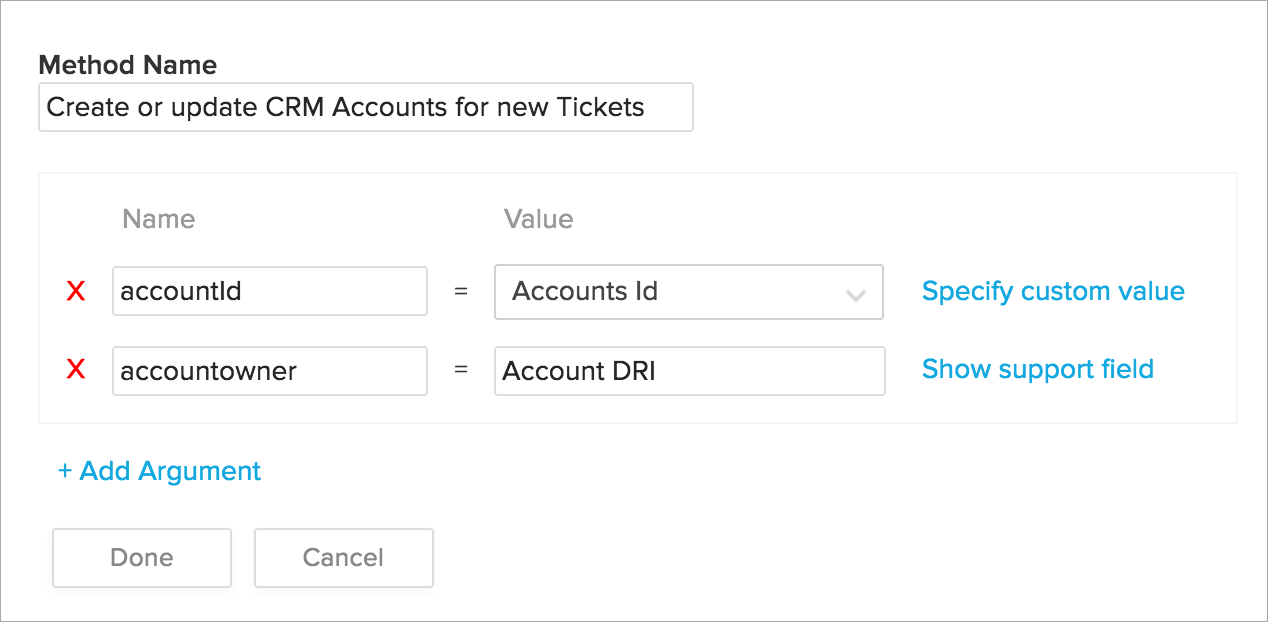1268x622 pixels.
Task: Click the plus sign before Add Argument
Action: coord(65,471)
